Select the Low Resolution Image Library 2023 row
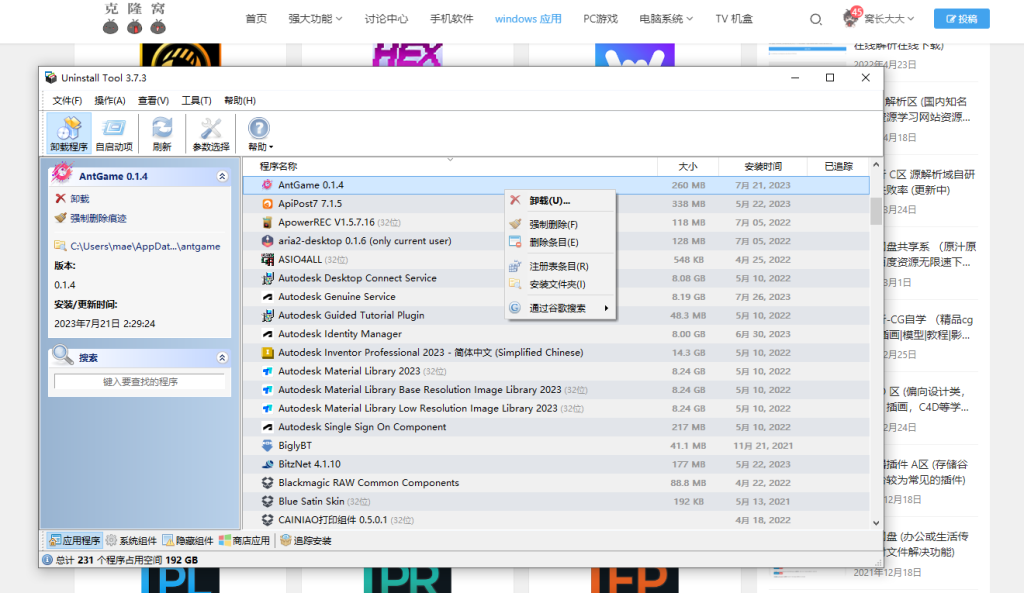This screenshot has height=593, width=1024. (x=556, y=408)
